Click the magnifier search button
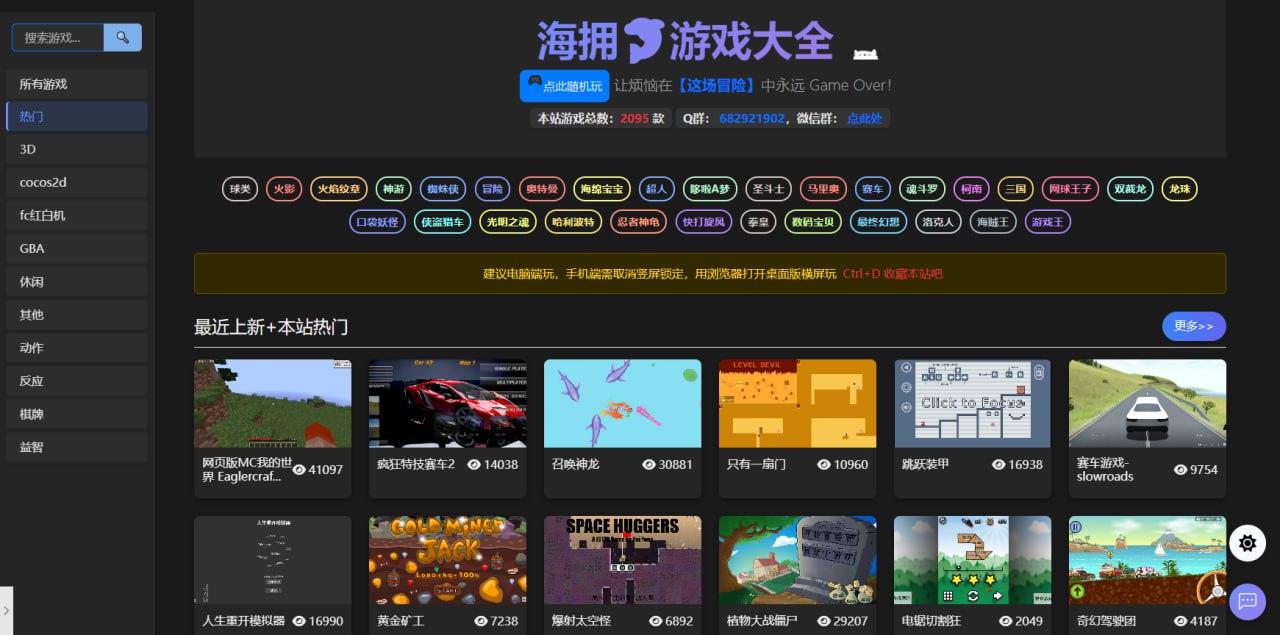This screenshot has width=1280, height=635. tap(122, 38)
